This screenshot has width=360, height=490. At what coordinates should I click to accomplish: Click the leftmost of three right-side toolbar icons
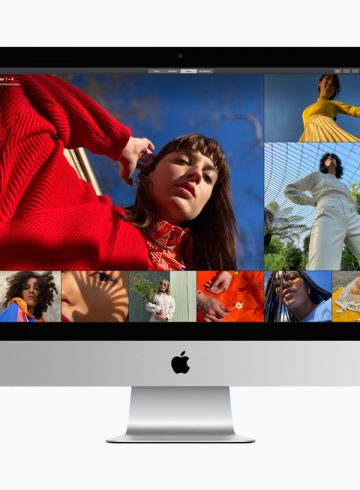coord(338,71)
